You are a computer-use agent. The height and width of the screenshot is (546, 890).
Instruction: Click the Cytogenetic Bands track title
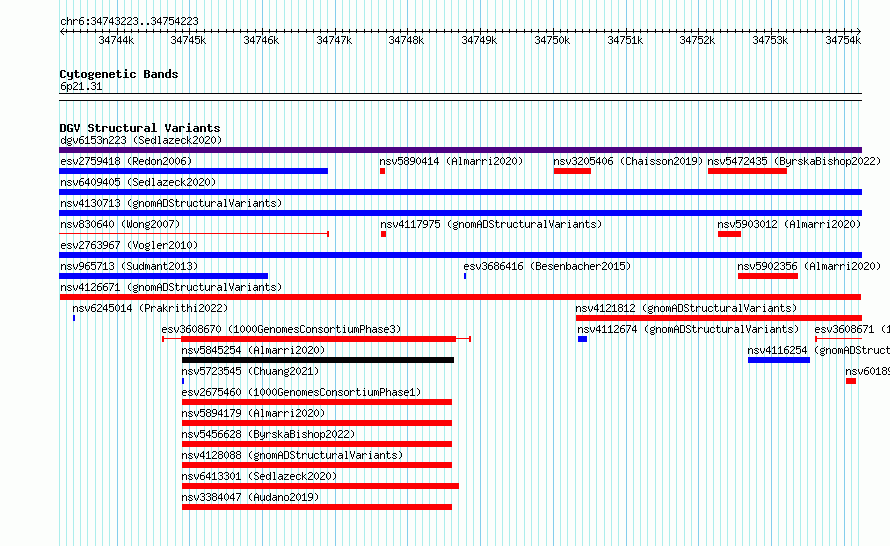tap(119, 74)
